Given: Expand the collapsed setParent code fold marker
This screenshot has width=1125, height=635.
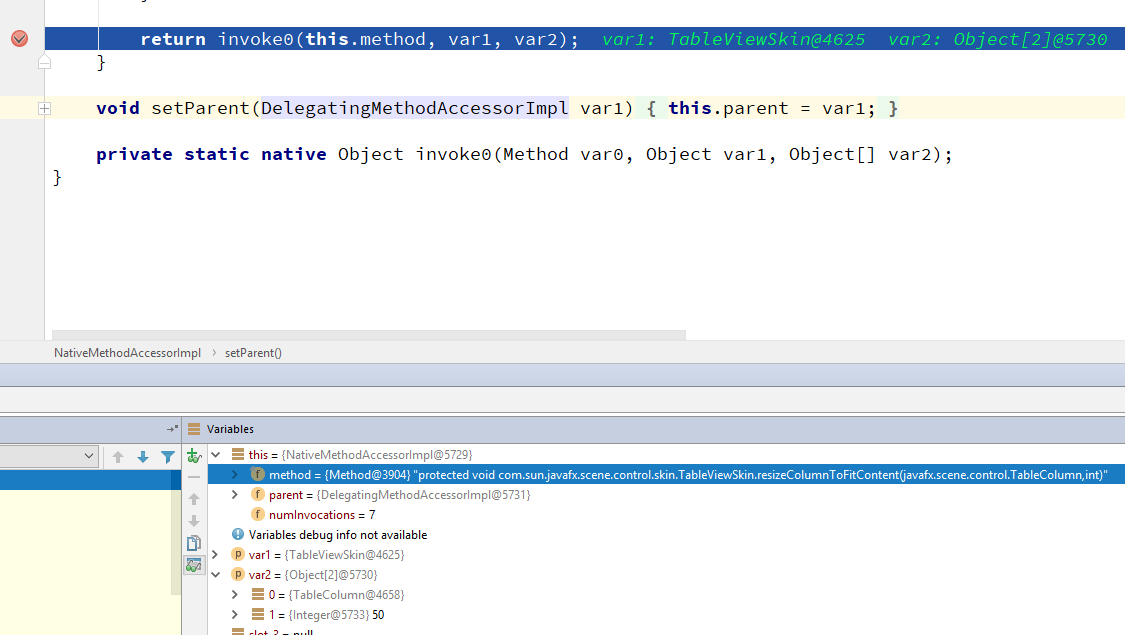Looking at the screenshot, I should [44, 107].
